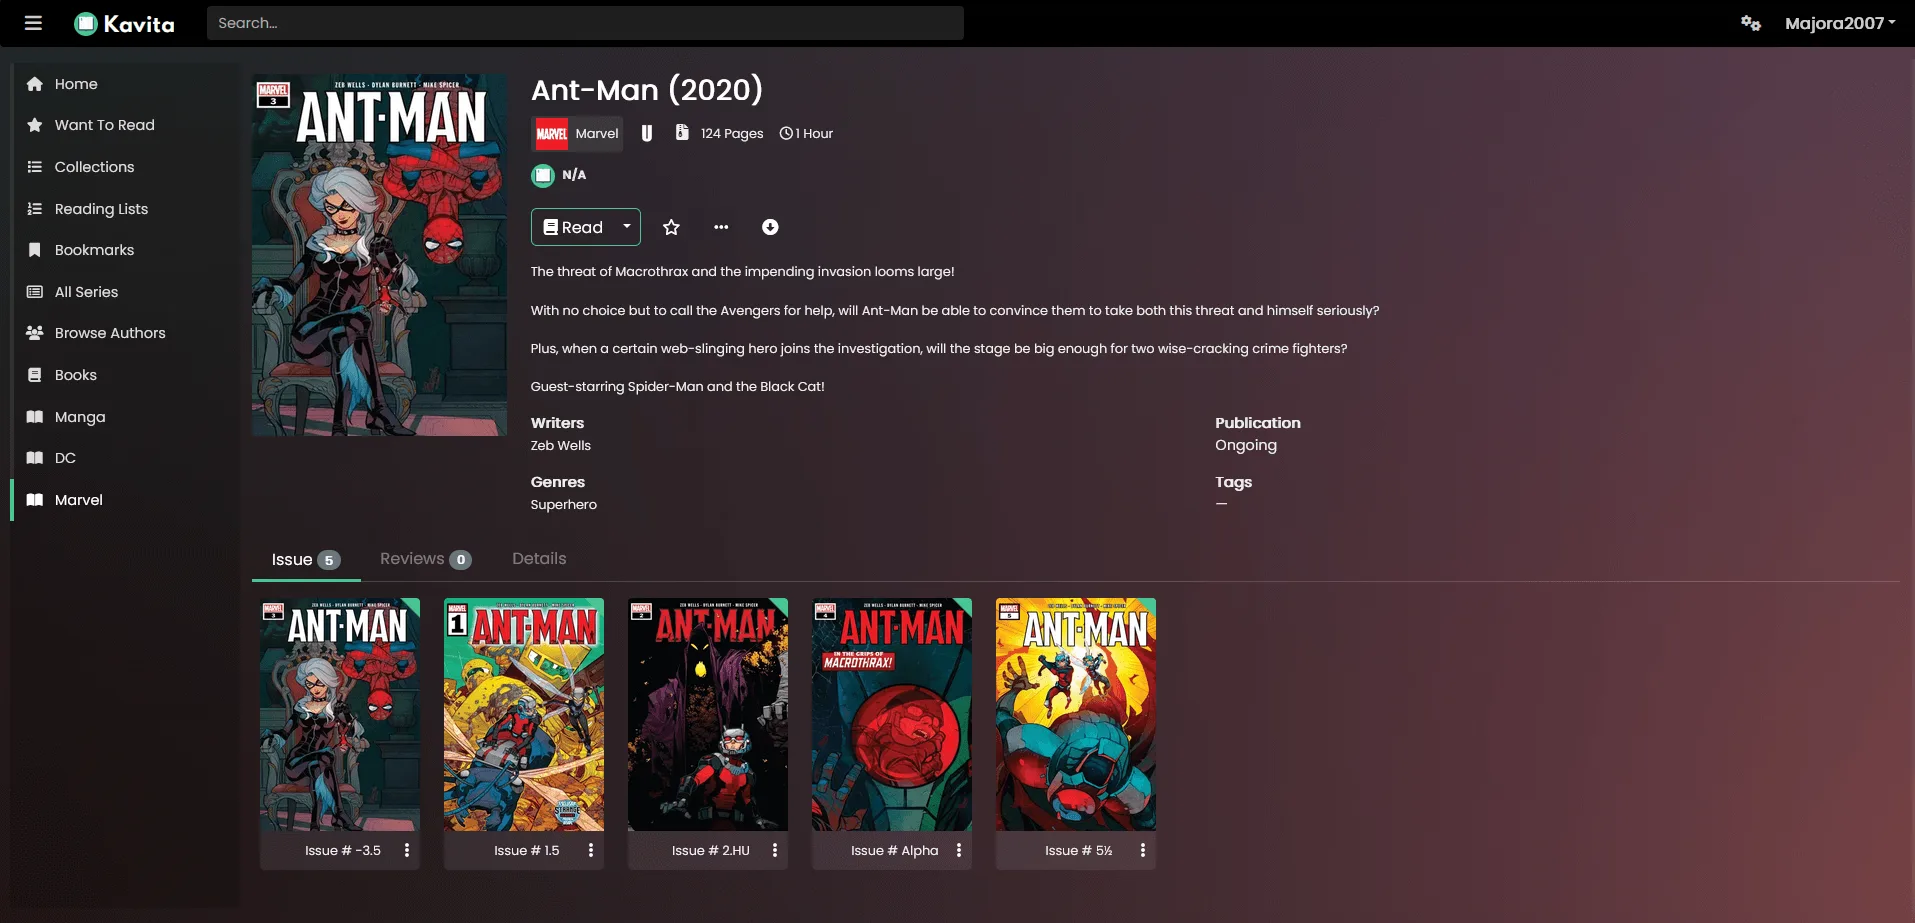Click the 1 Hour clock icon
This screenshot has width=1915, height=923.
point(786,133)
